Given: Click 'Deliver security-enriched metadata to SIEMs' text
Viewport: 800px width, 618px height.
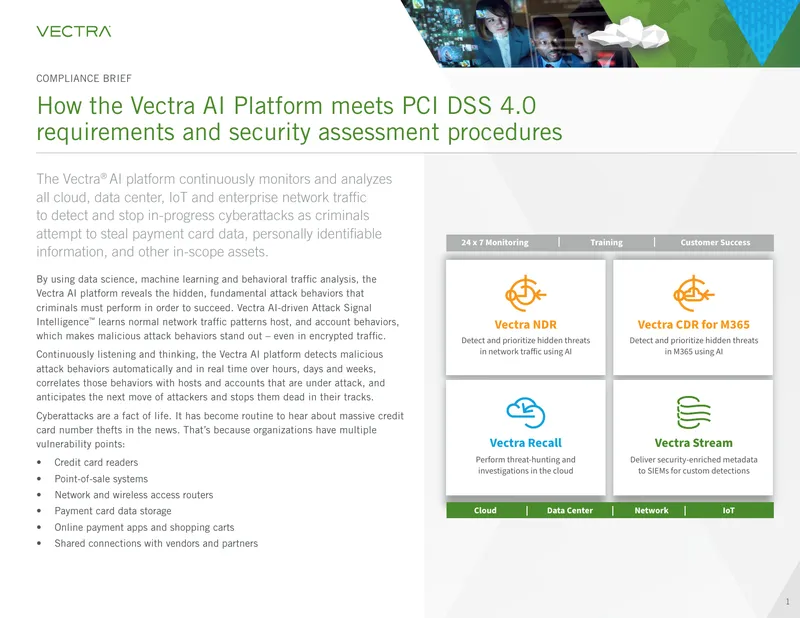Looking at the screenshot, I should pyautogui.click(x=693, y=465).
